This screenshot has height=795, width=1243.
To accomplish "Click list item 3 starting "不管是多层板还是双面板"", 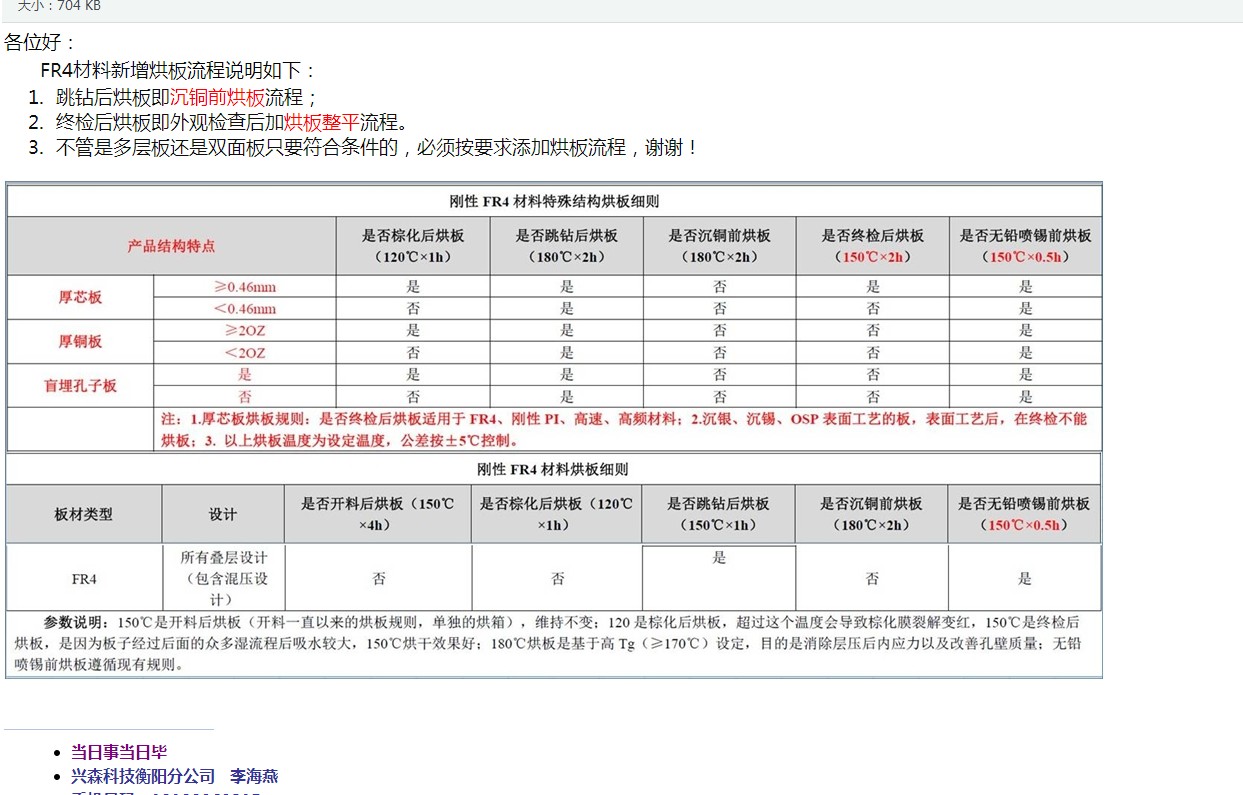I will click(x=376, y=148).
